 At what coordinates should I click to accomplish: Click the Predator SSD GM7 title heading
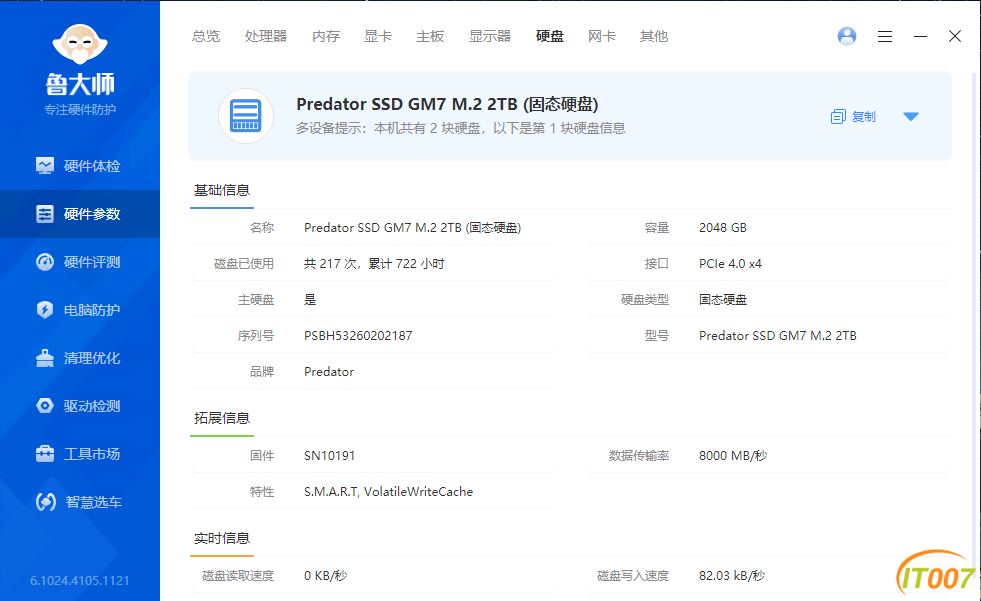(x=447, y=104)
